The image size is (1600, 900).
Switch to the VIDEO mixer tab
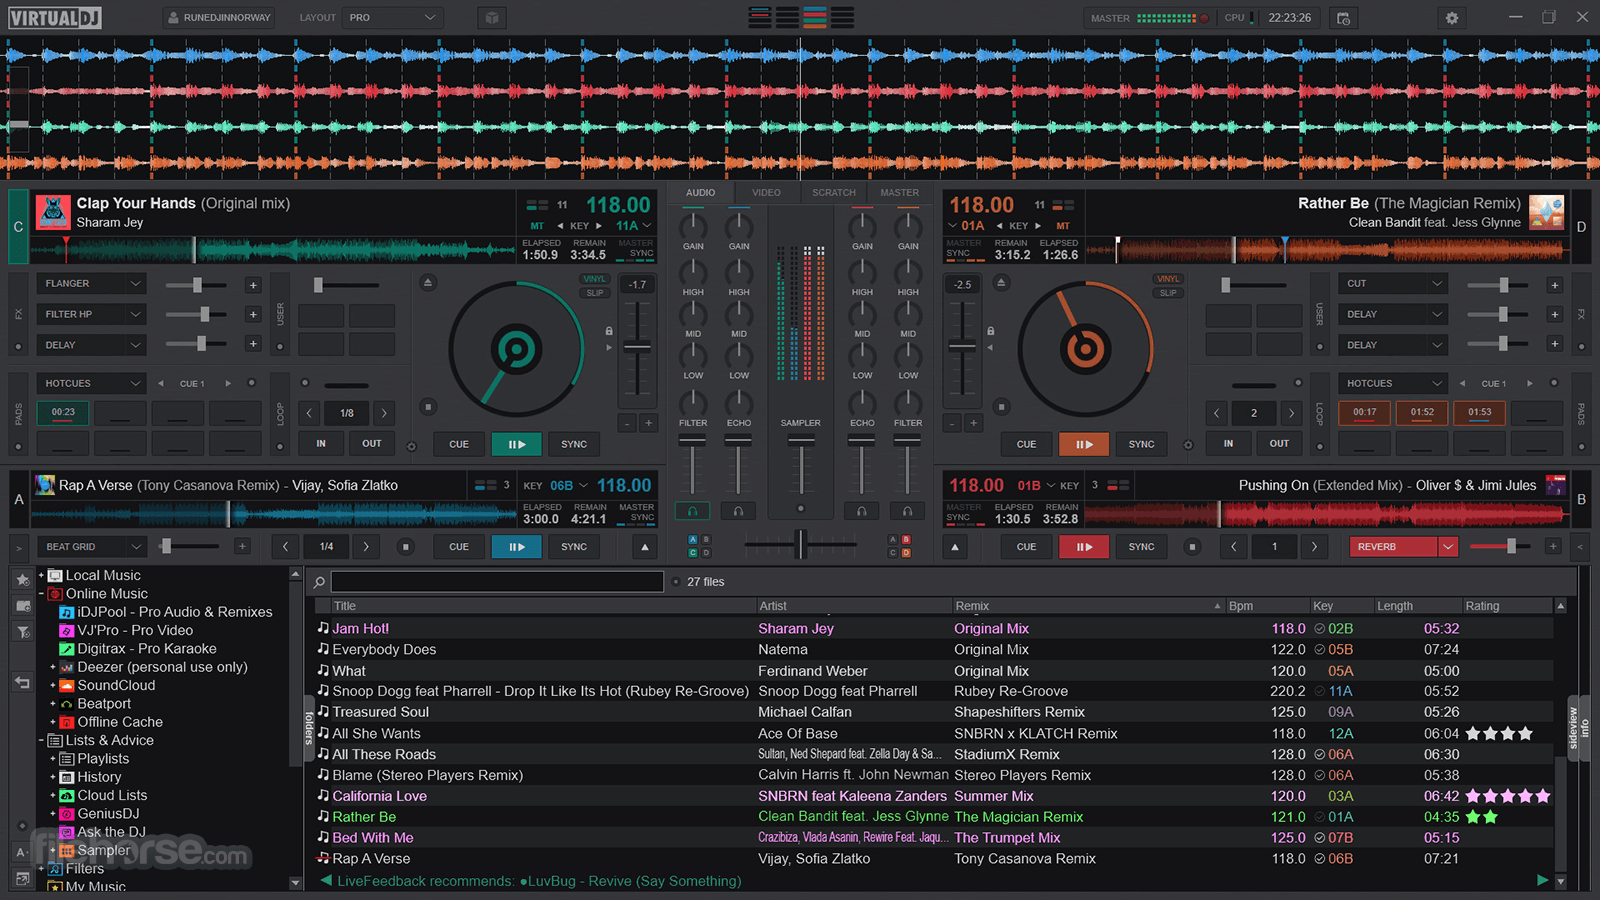(x=766, y=193)
